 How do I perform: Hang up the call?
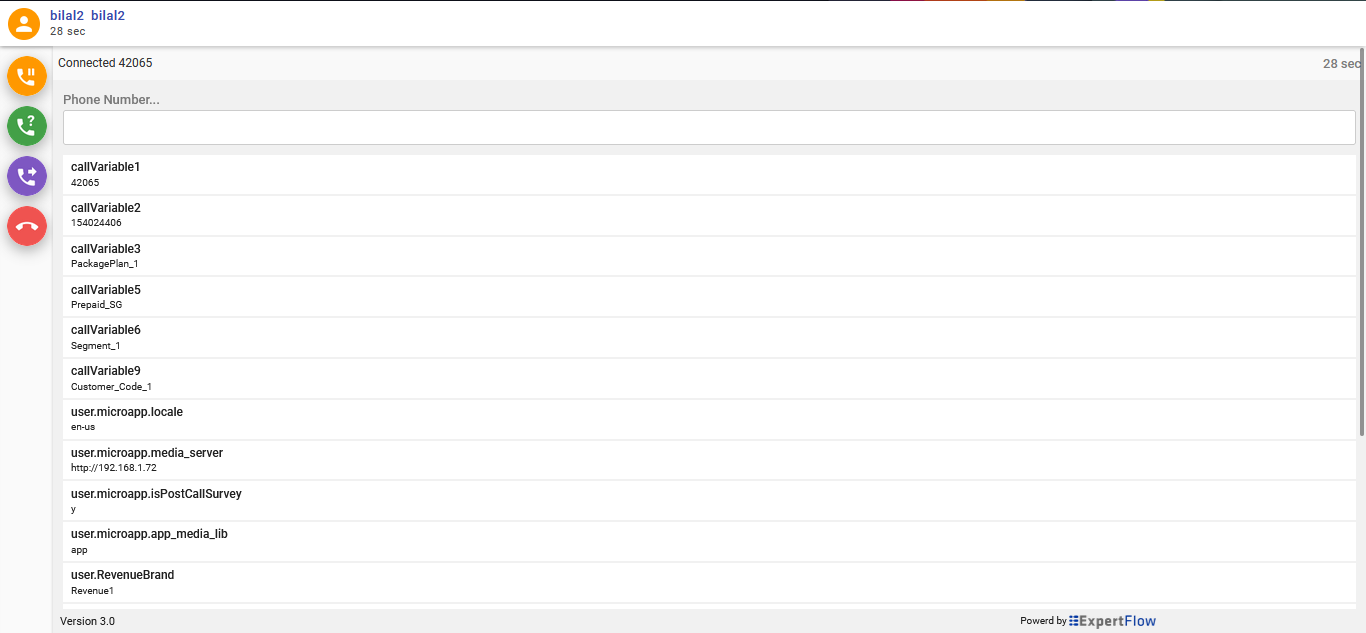[27, 226]
